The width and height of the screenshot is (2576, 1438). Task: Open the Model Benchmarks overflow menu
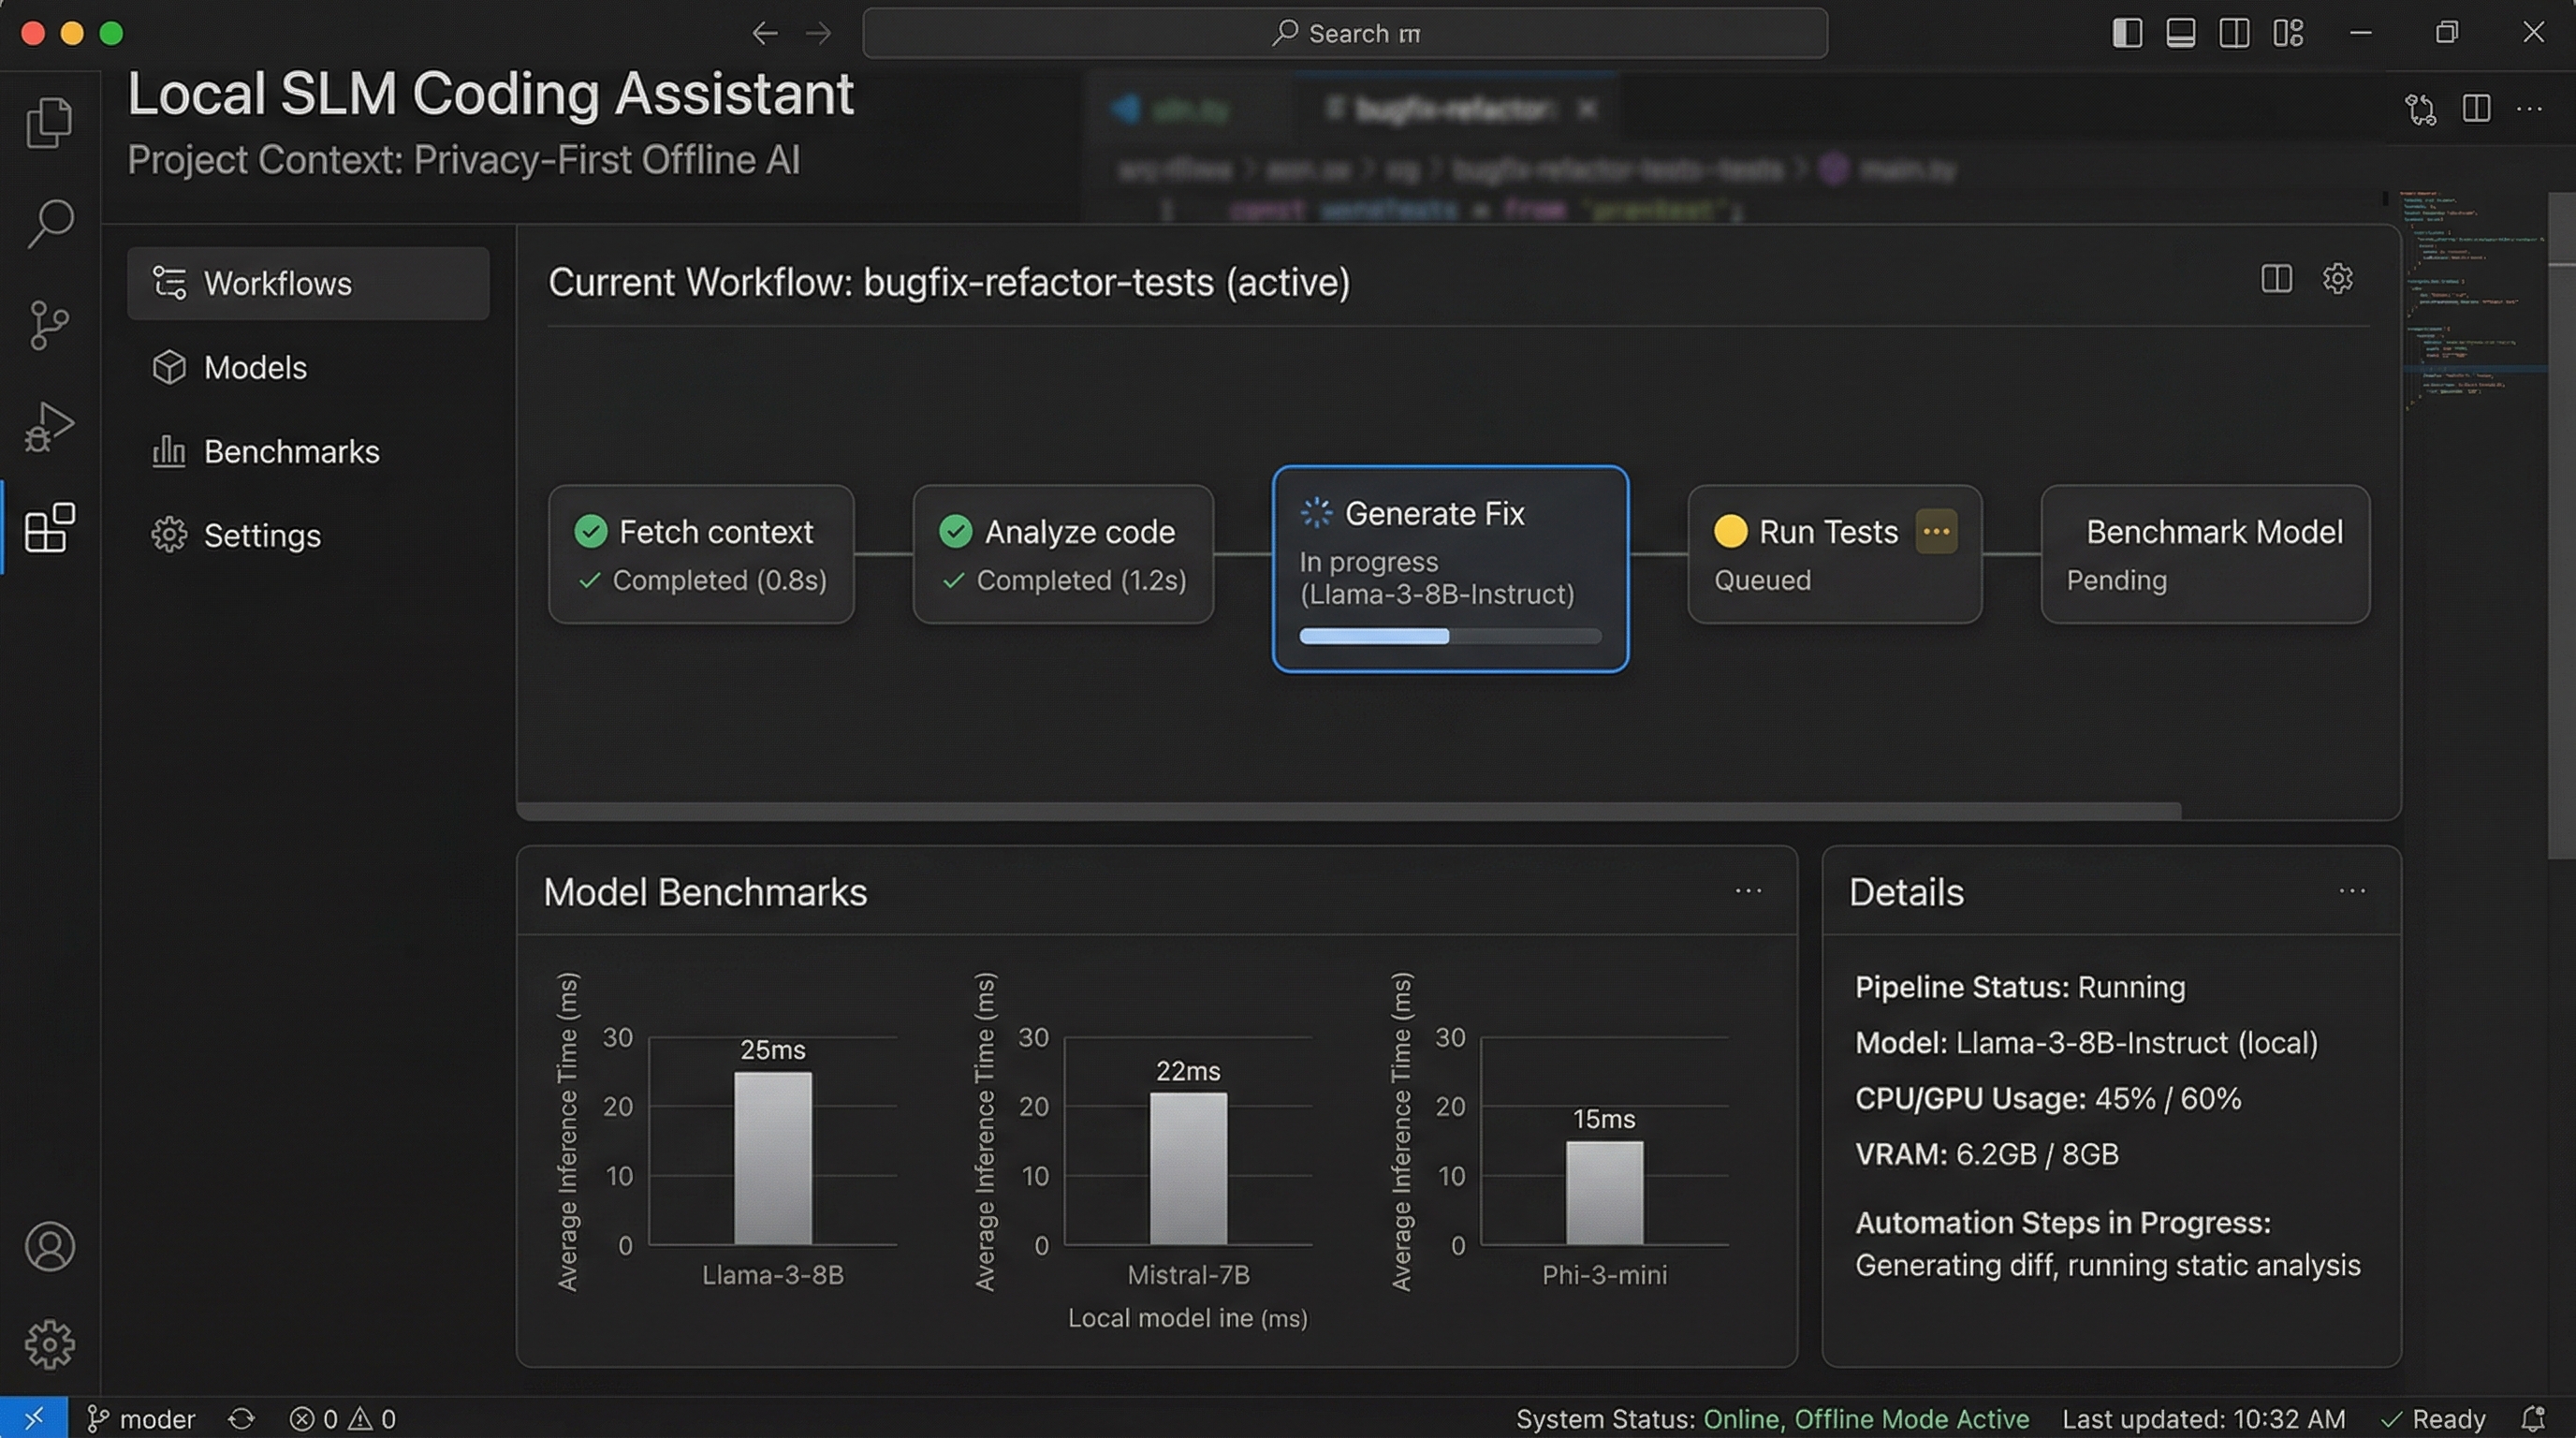point(1748,891)
